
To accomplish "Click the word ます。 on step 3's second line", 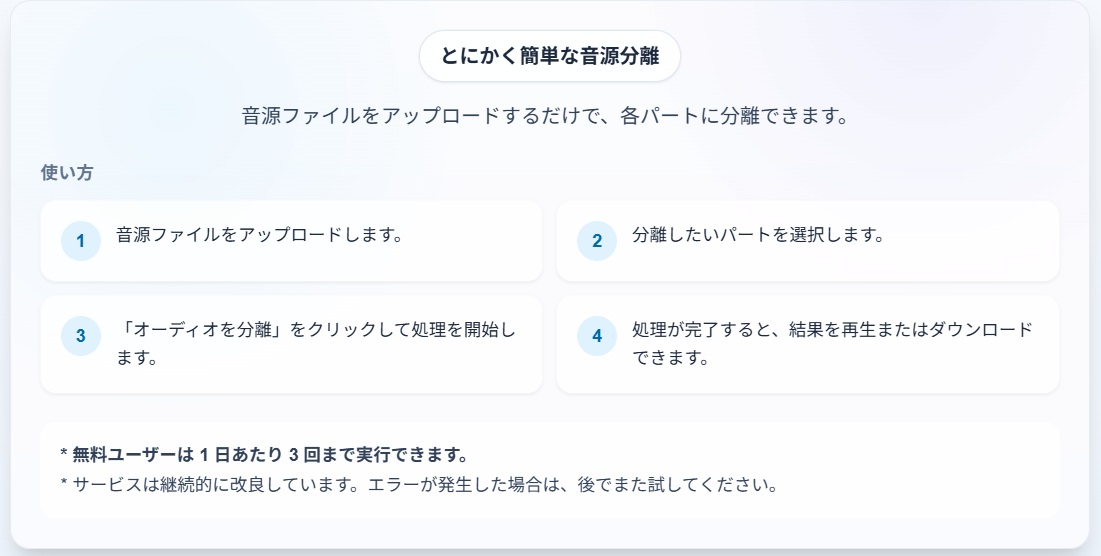I will [x=138, y=357].
